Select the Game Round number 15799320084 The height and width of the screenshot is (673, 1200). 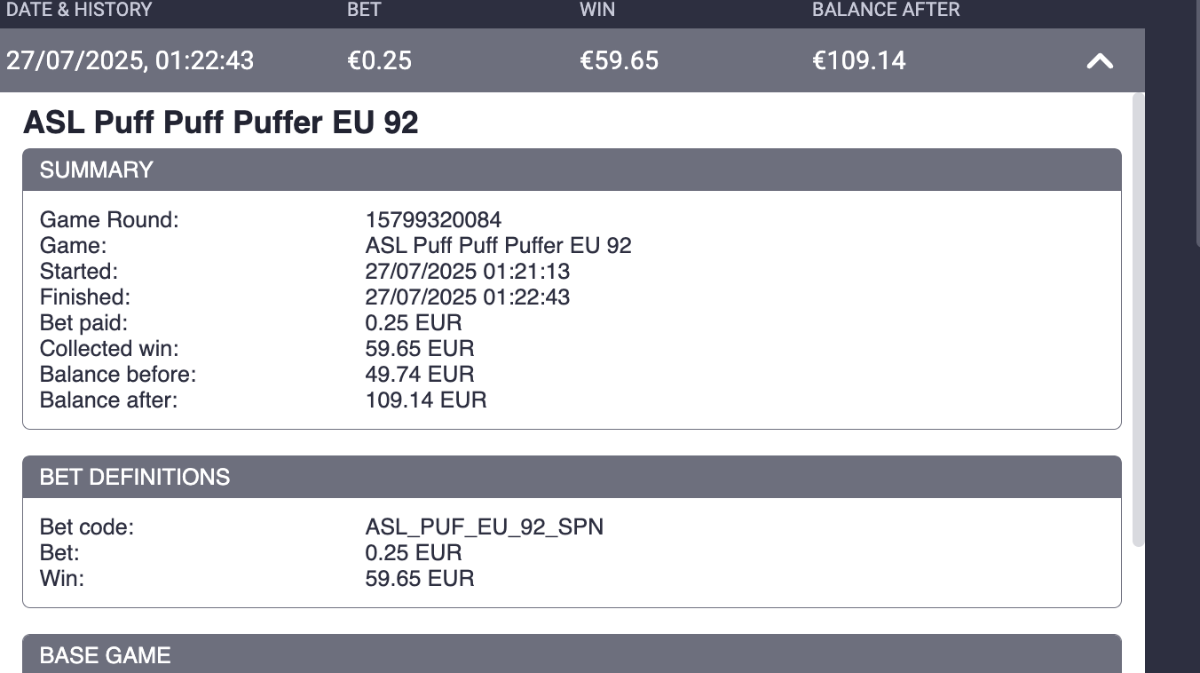434,219
